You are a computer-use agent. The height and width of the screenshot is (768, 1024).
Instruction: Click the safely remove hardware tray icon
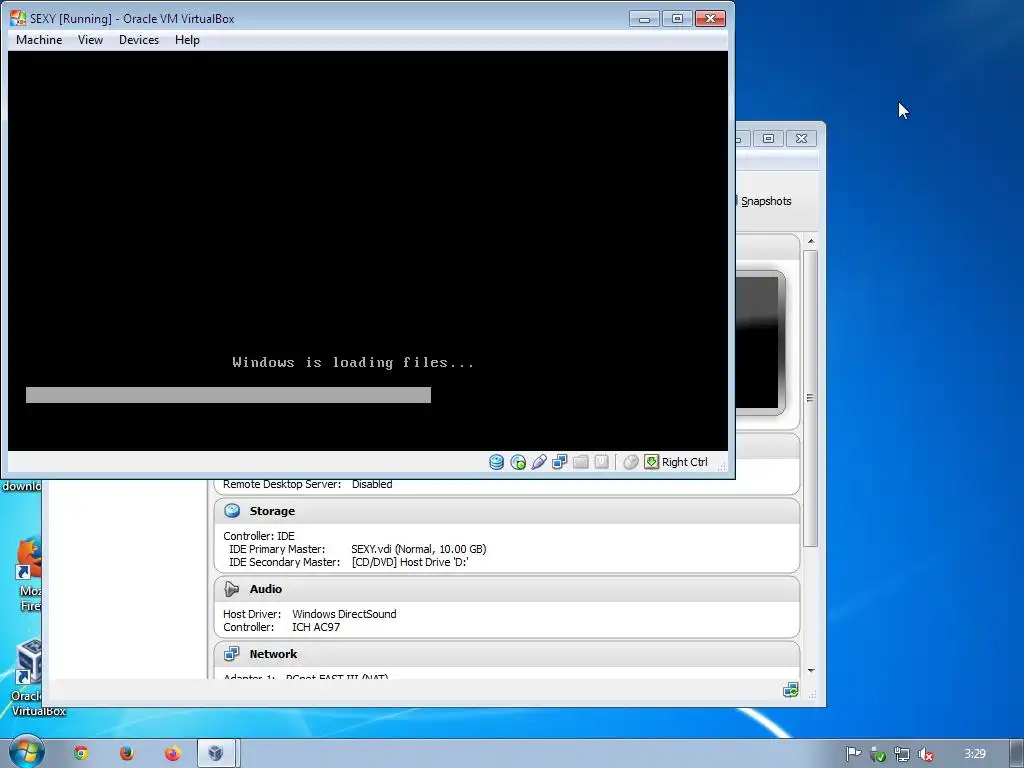[878, 754]
